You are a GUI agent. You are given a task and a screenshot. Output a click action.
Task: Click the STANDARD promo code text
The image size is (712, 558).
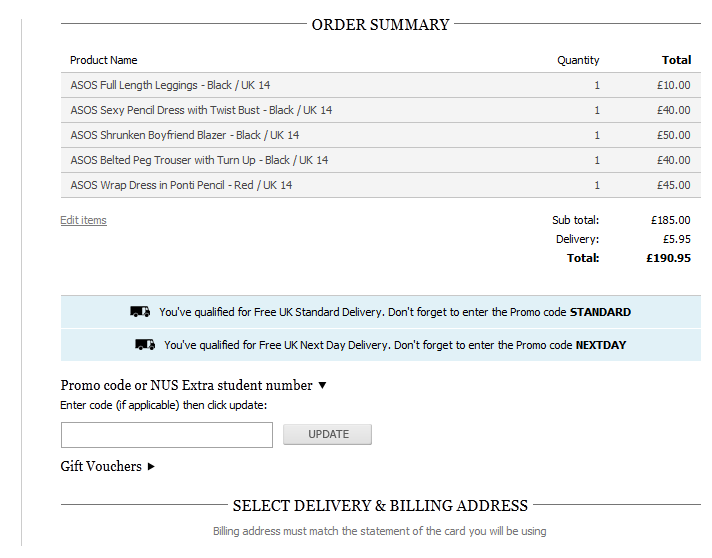click(x=600, y=312)
